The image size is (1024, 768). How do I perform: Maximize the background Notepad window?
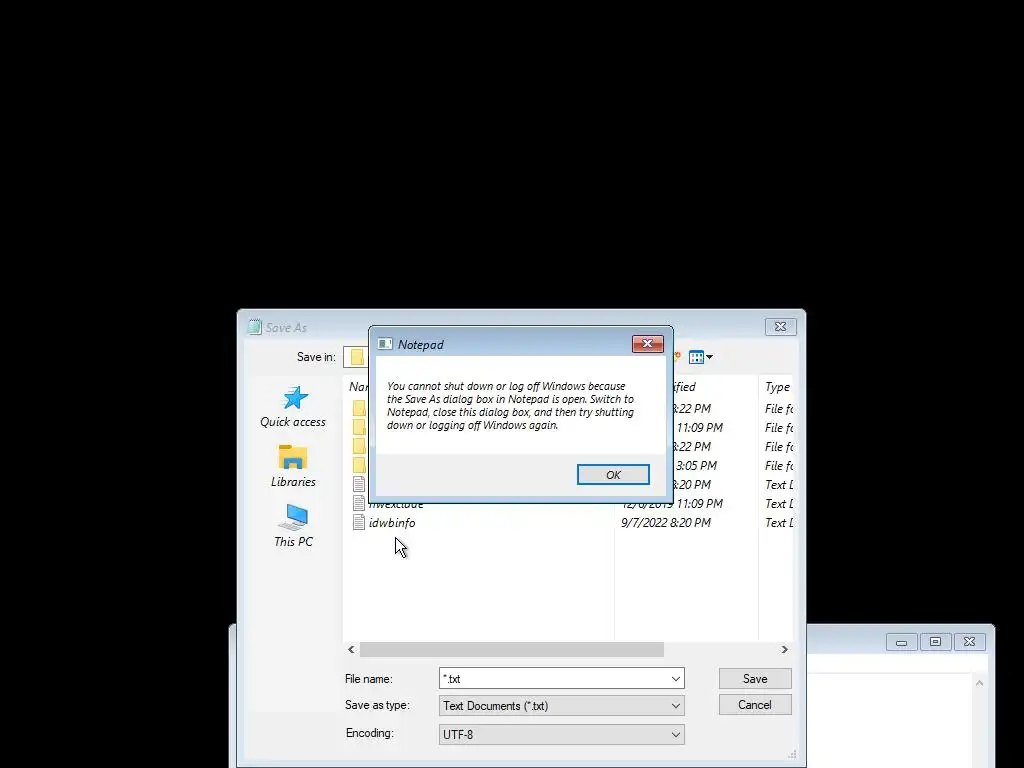pyautogui.click(x=935, y=642)
